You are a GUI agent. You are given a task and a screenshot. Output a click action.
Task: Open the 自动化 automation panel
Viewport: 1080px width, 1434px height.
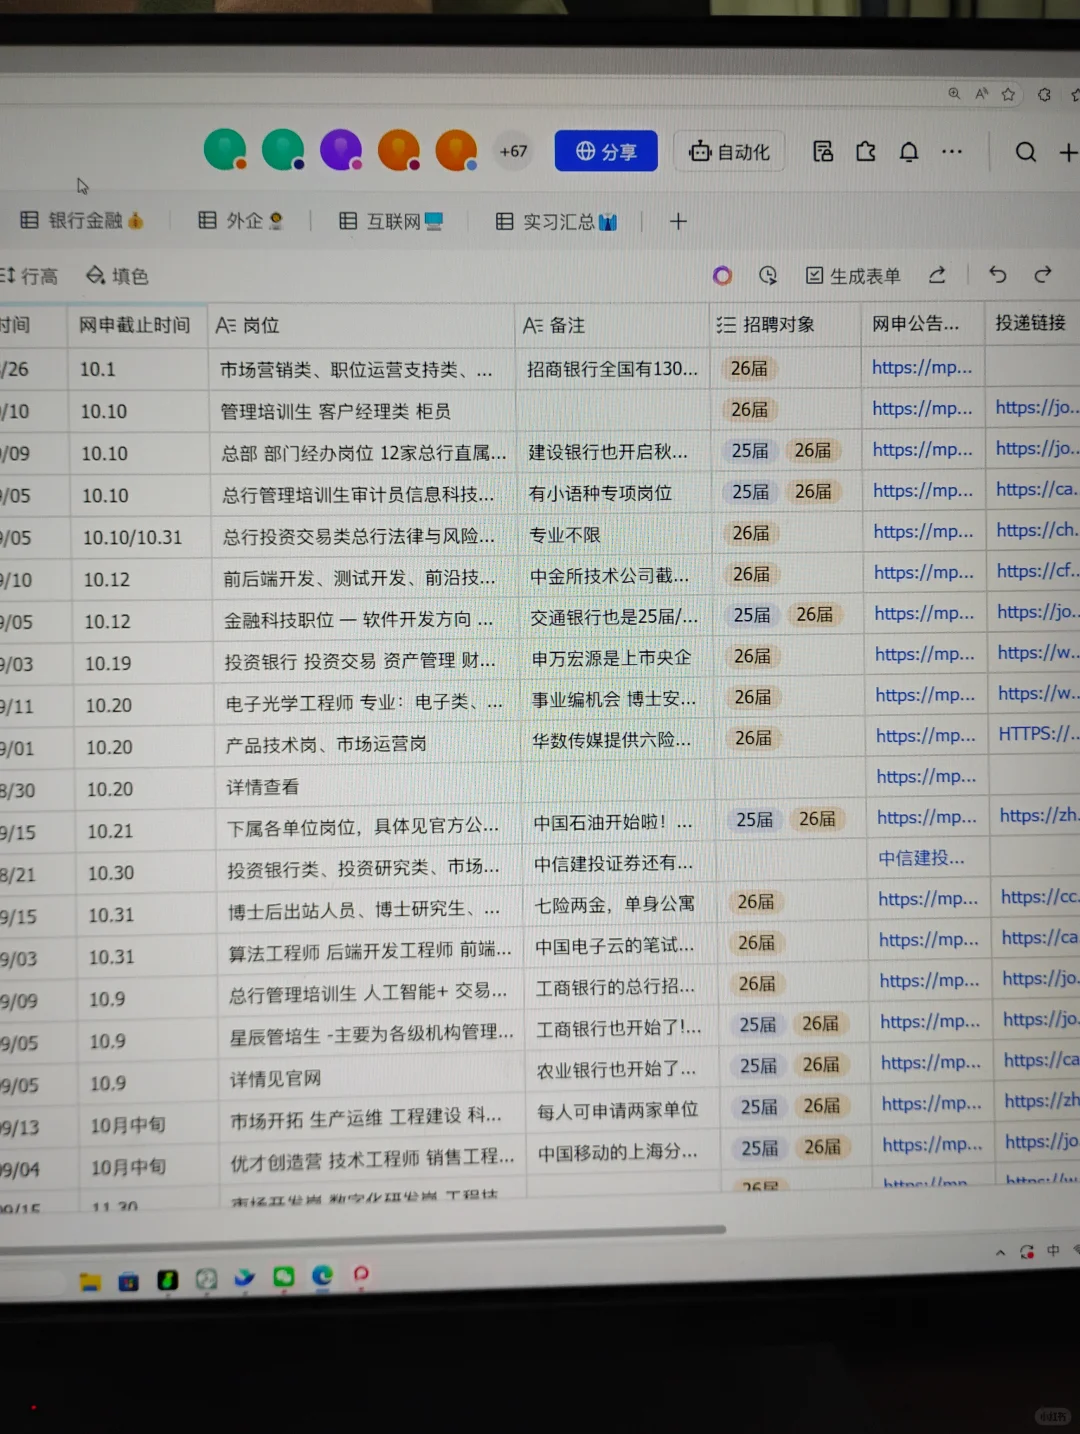(729, 152)
